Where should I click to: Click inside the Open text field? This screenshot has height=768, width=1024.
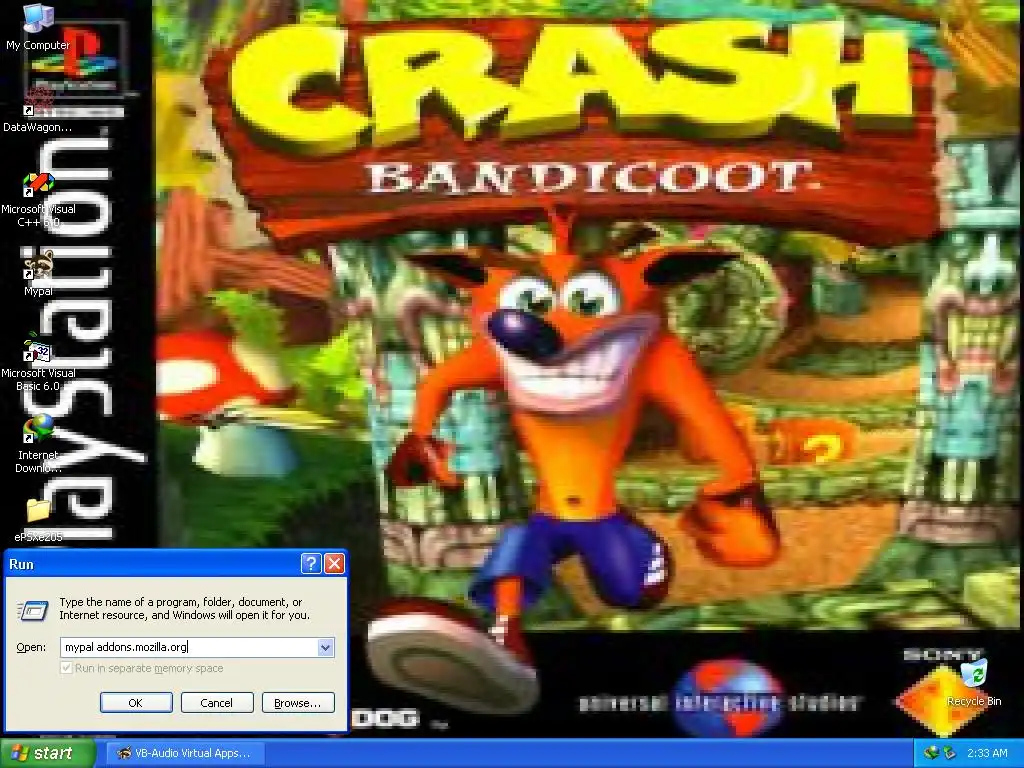[x=189, y=647]
